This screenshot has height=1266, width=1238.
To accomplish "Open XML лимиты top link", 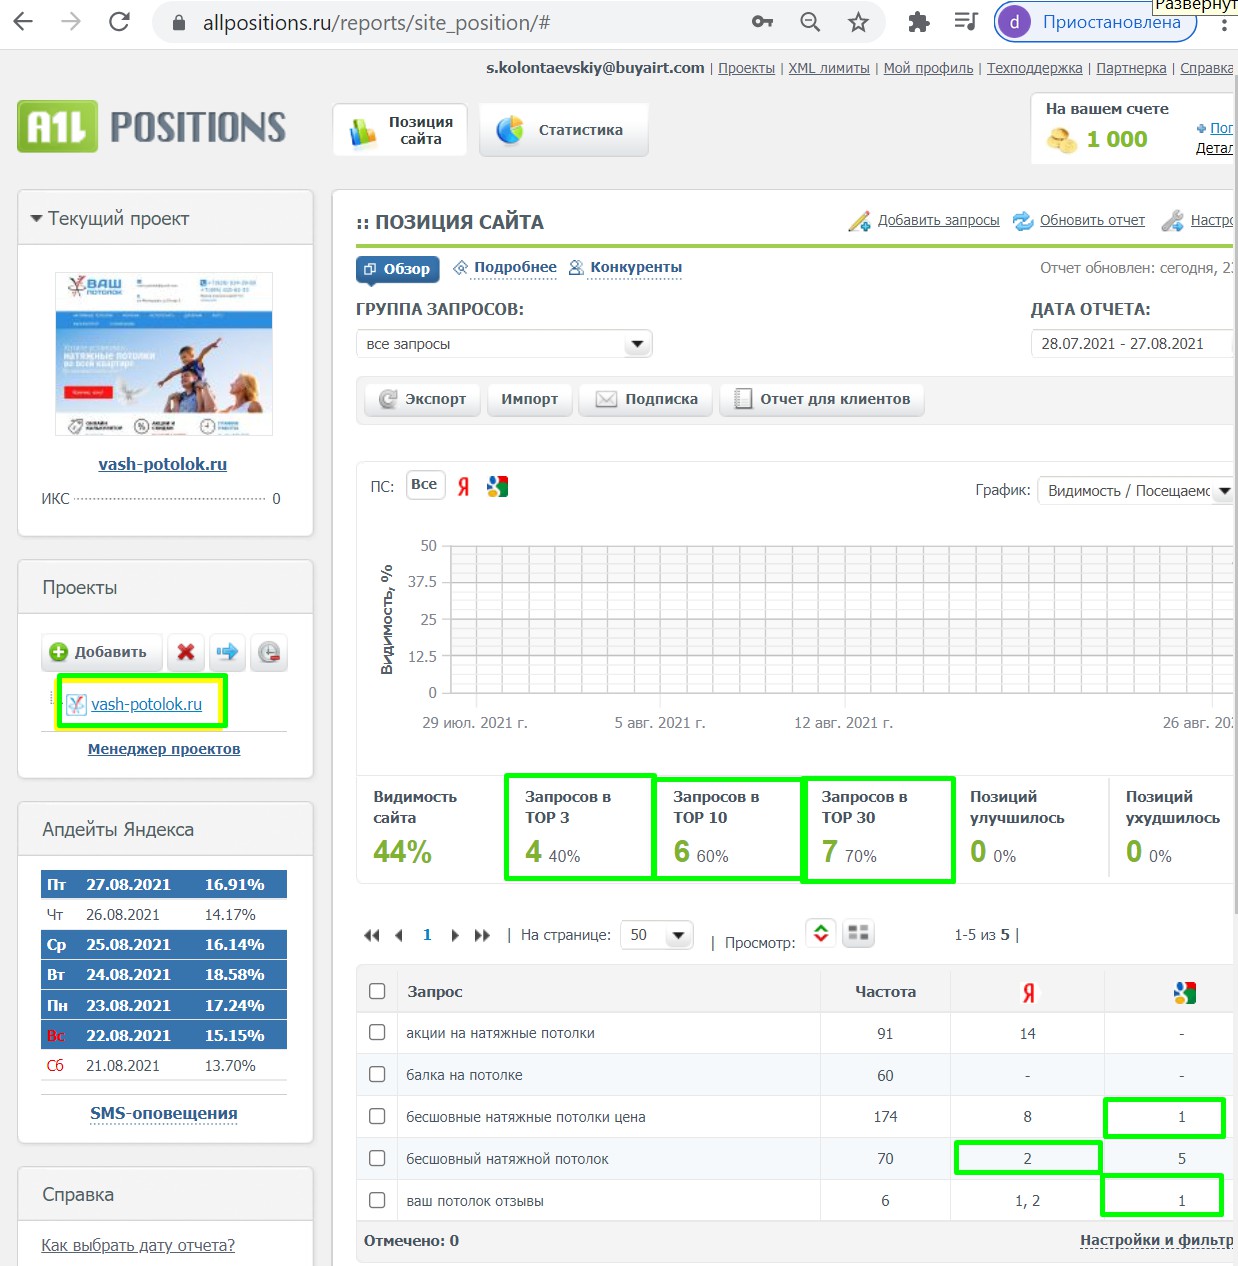I will [829, 68].
